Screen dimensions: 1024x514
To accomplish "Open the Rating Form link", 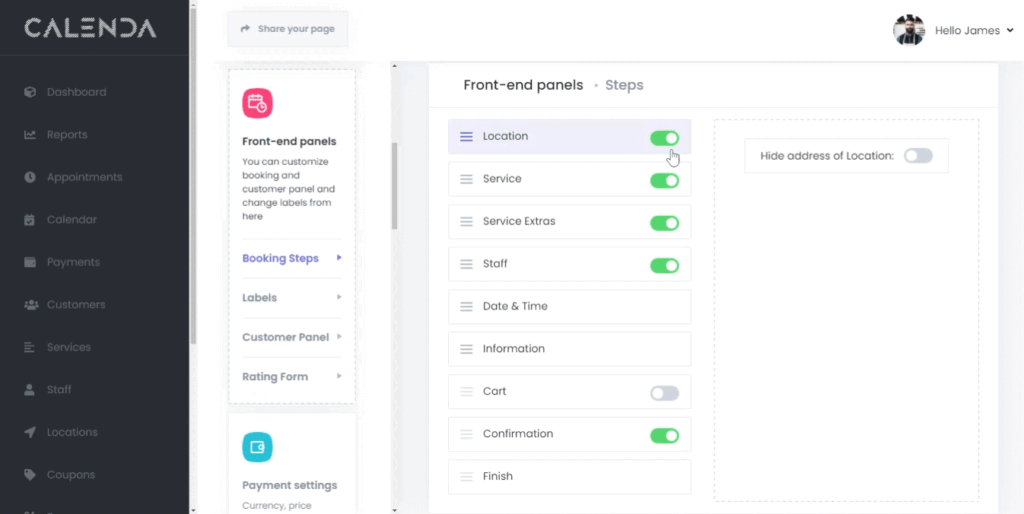I will coord(275,377).
